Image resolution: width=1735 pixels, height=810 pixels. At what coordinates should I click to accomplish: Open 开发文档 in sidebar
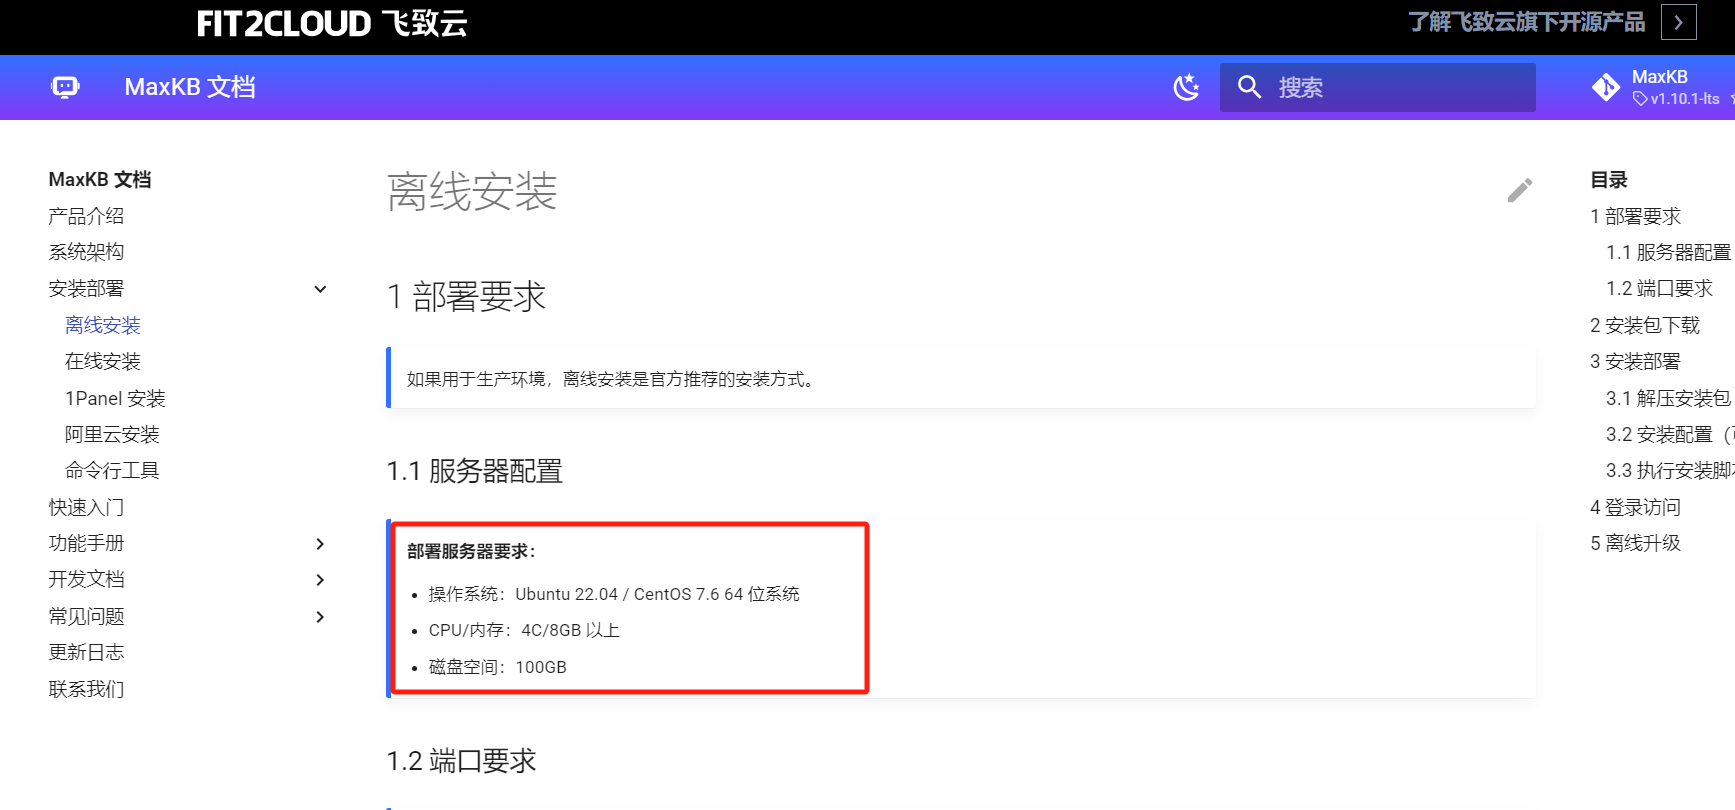click(86, 579)
